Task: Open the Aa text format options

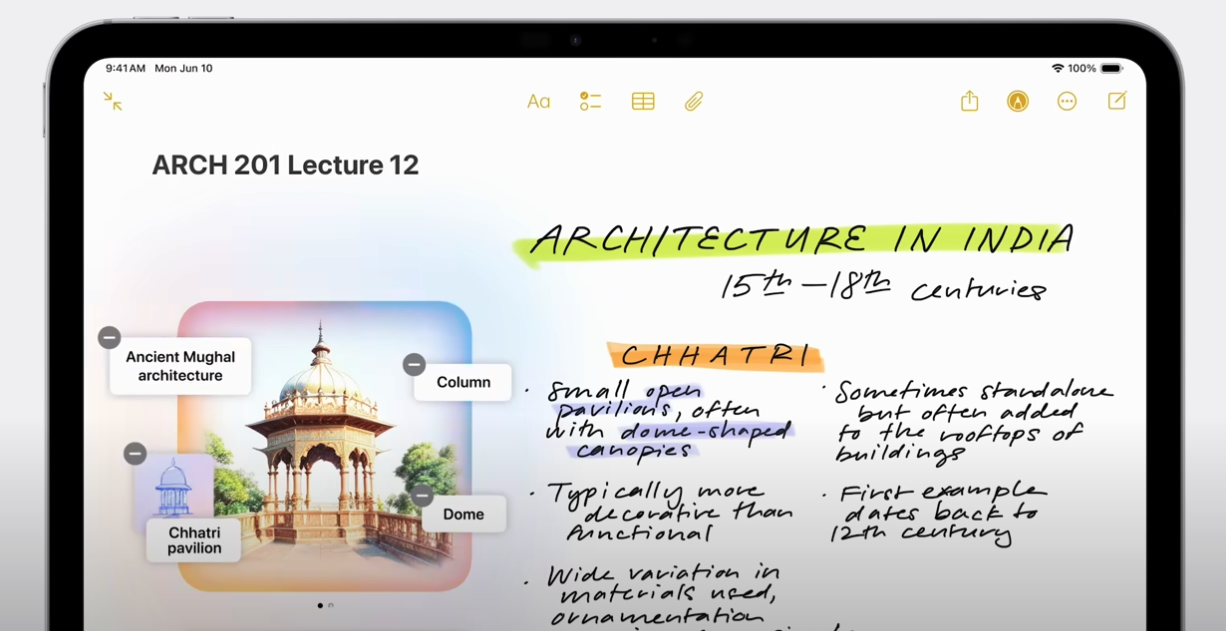Action: (538, 101)
